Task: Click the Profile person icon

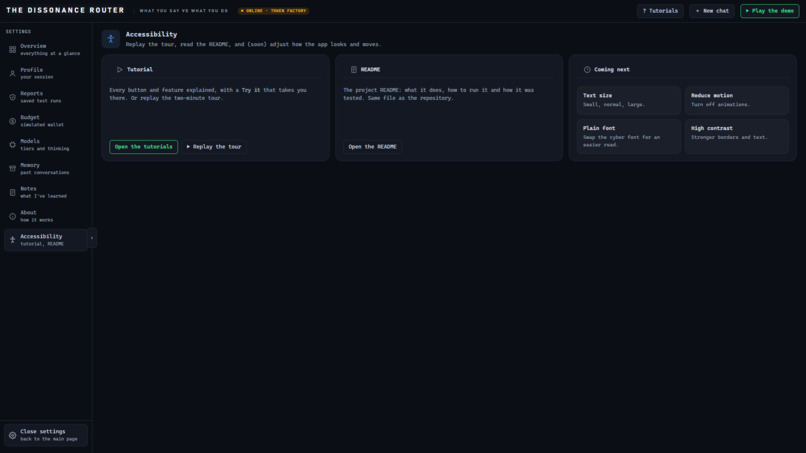Action: point(12,74)
